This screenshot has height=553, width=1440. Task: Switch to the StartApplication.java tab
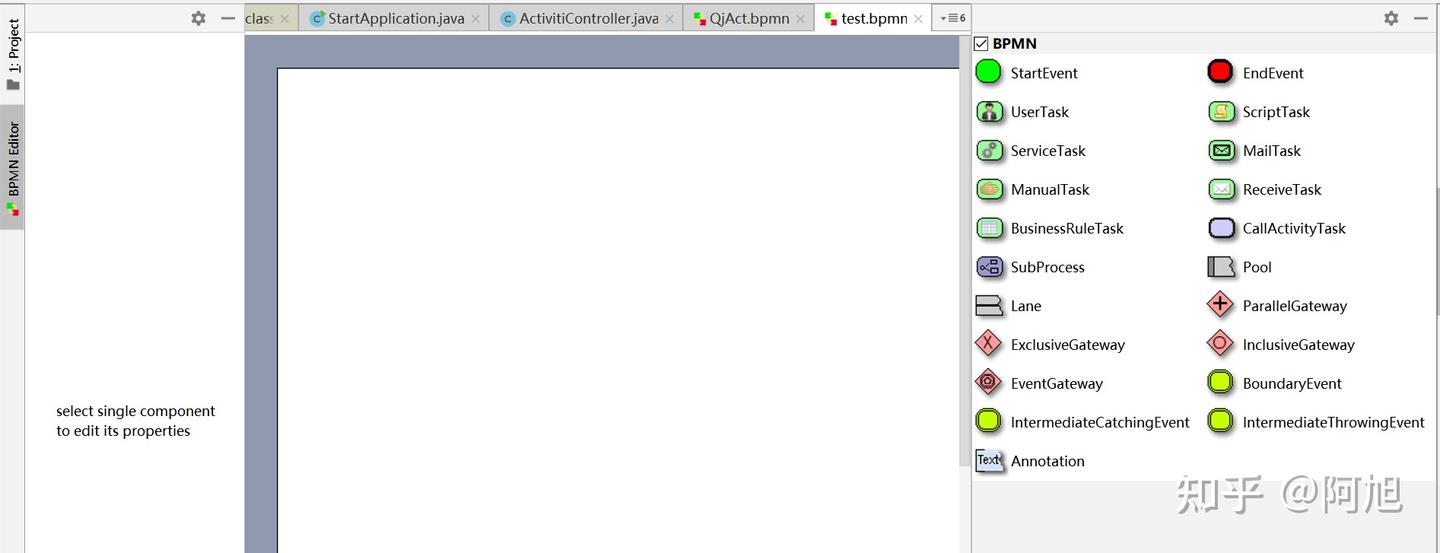click(x=396, y=18)
